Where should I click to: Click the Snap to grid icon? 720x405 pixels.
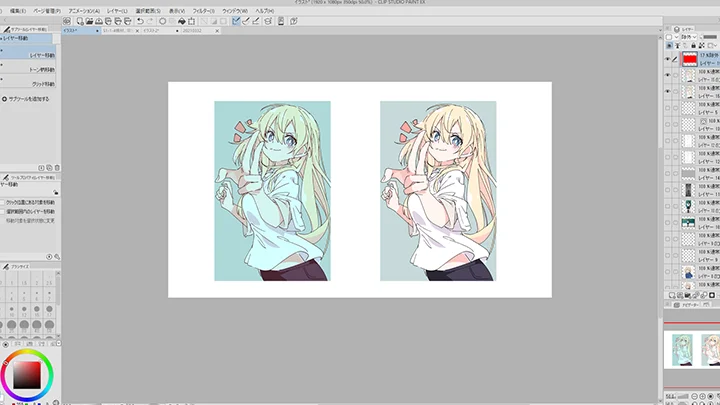pos(256,21)
